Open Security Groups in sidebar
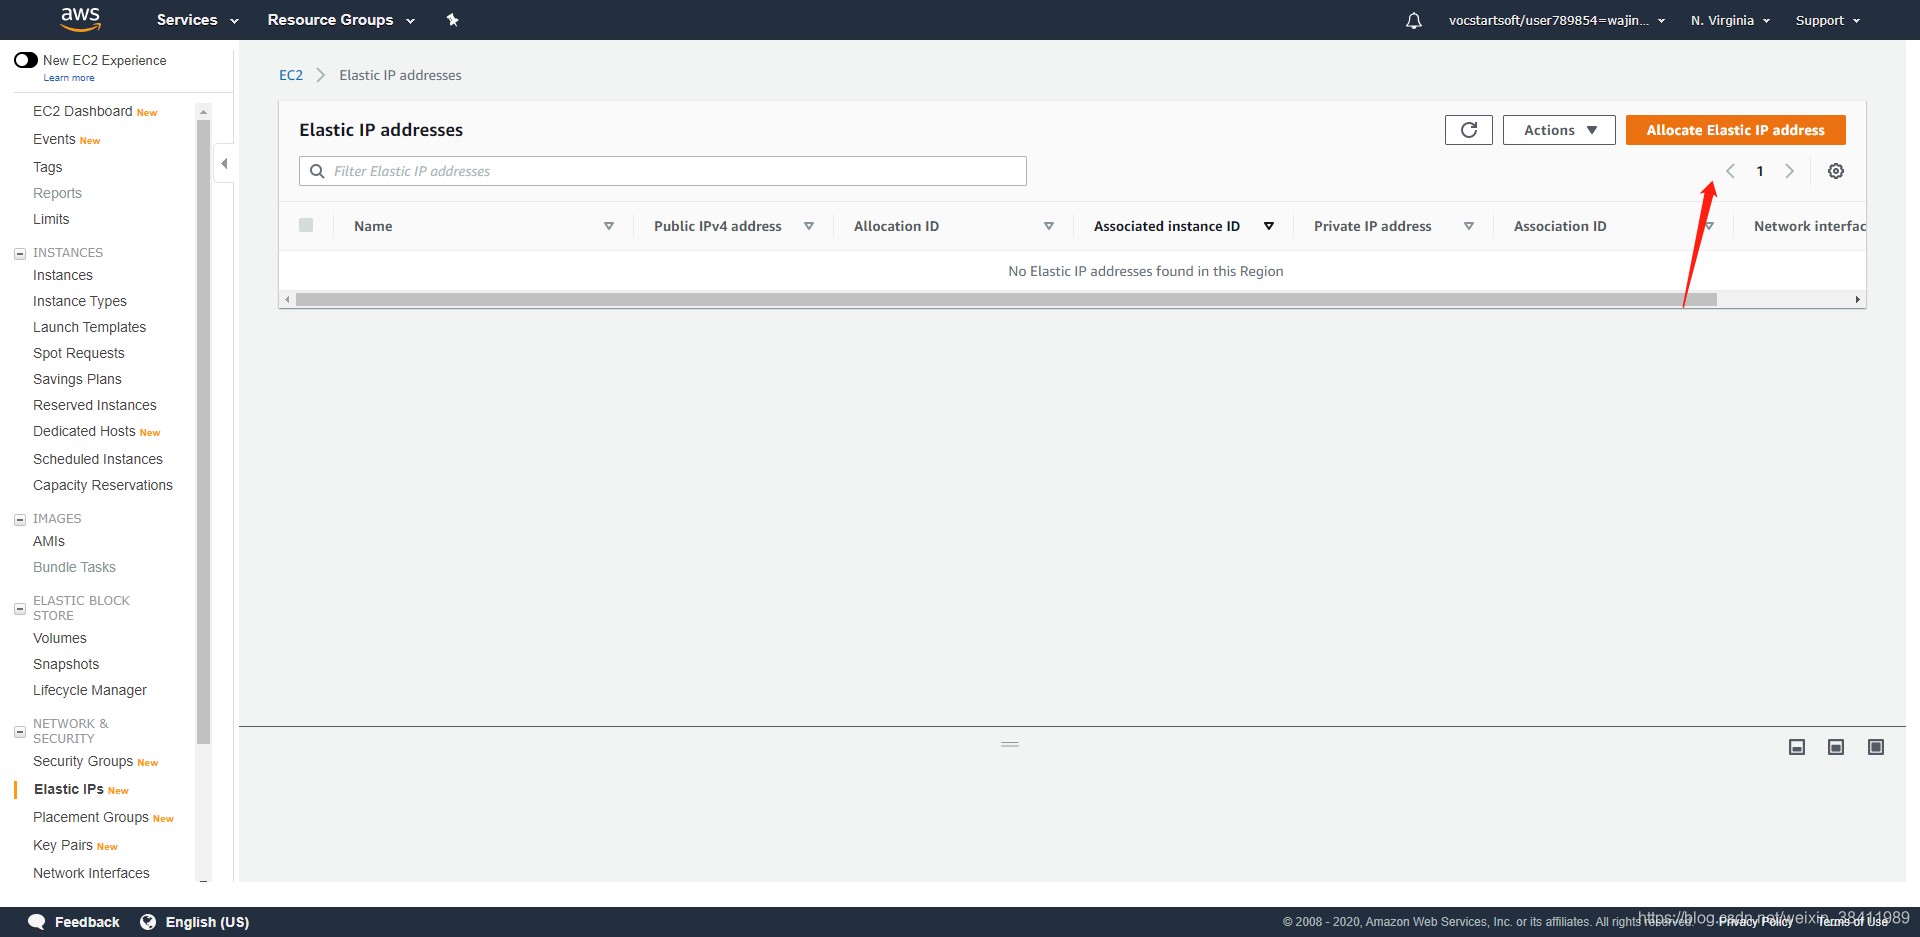Viewport: 1920px width, 937px height. pyautogui.click(x=83, y=761)
